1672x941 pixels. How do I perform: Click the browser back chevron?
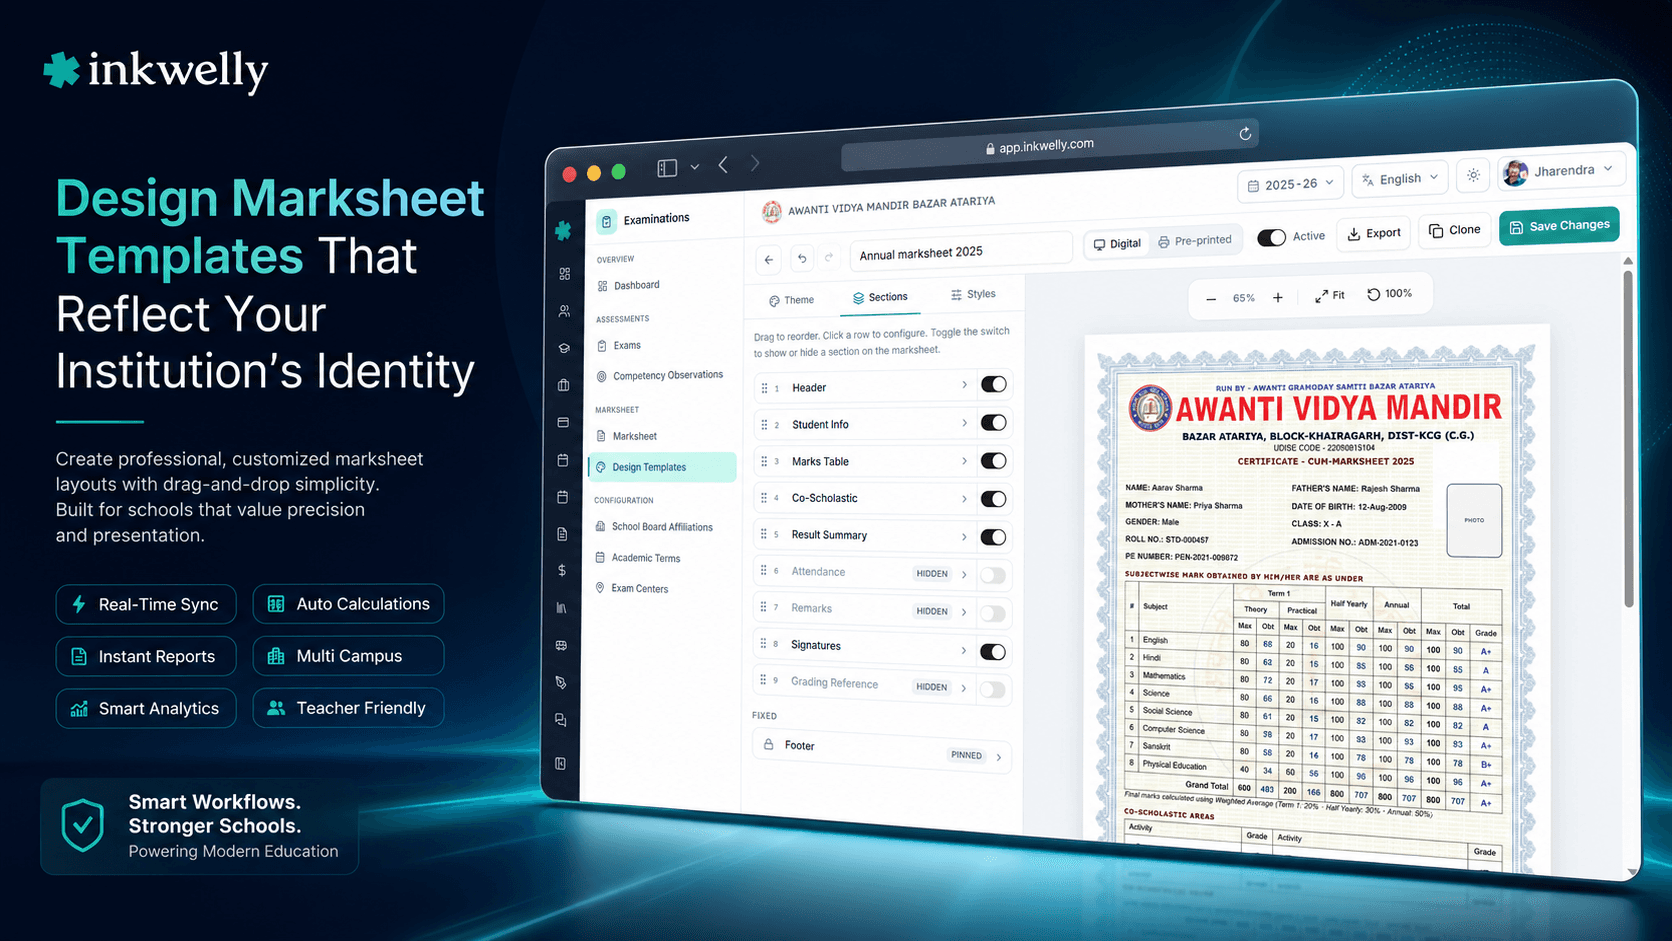pyautogui.click(x=723, y=165)
